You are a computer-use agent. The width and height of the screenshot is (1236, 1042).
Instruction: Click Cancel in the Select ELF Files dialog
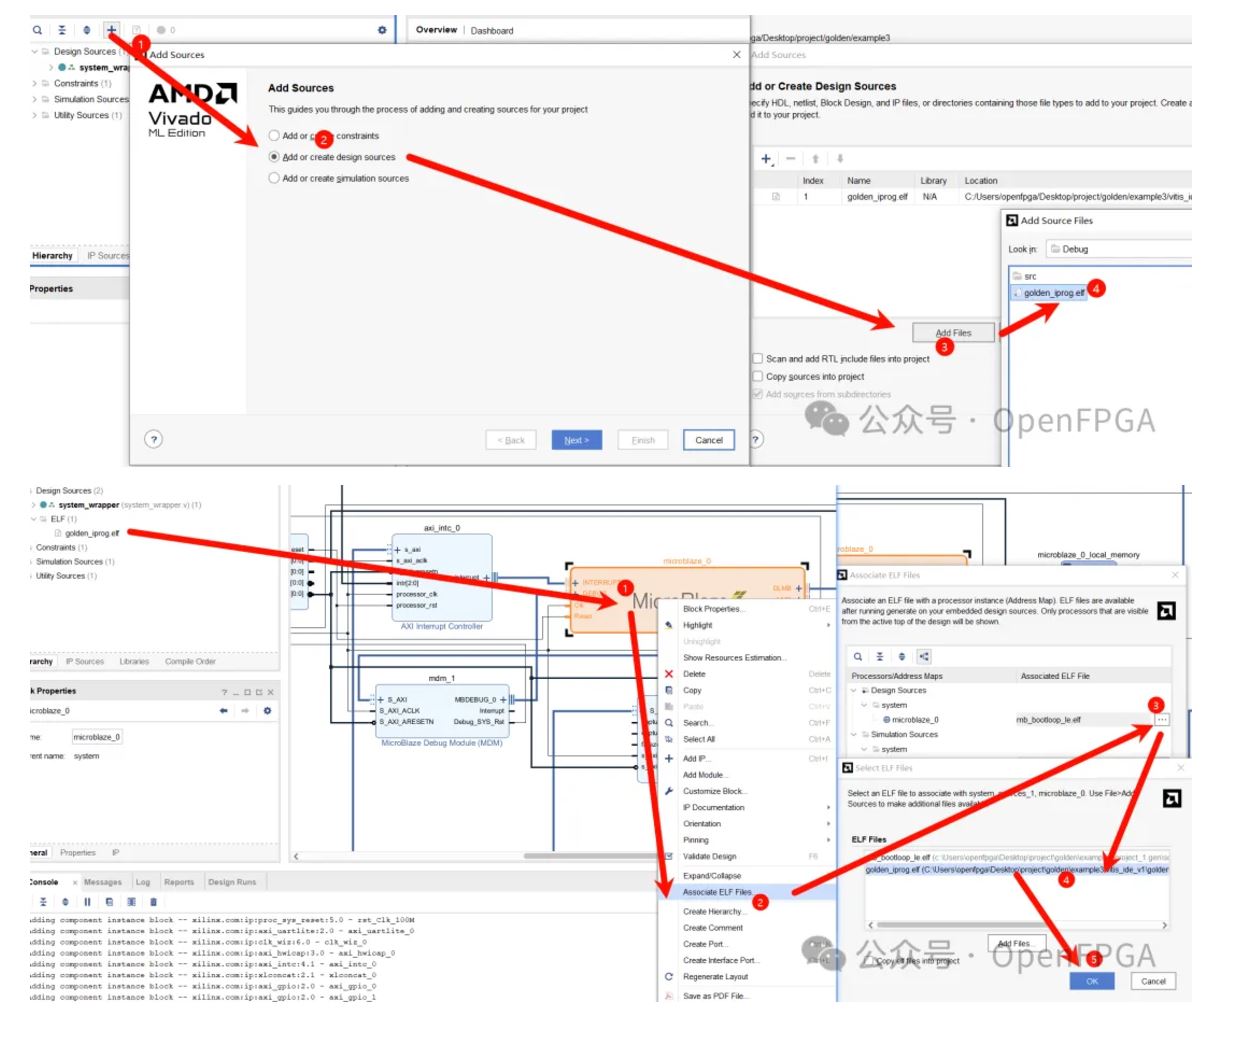(1153, 981)
